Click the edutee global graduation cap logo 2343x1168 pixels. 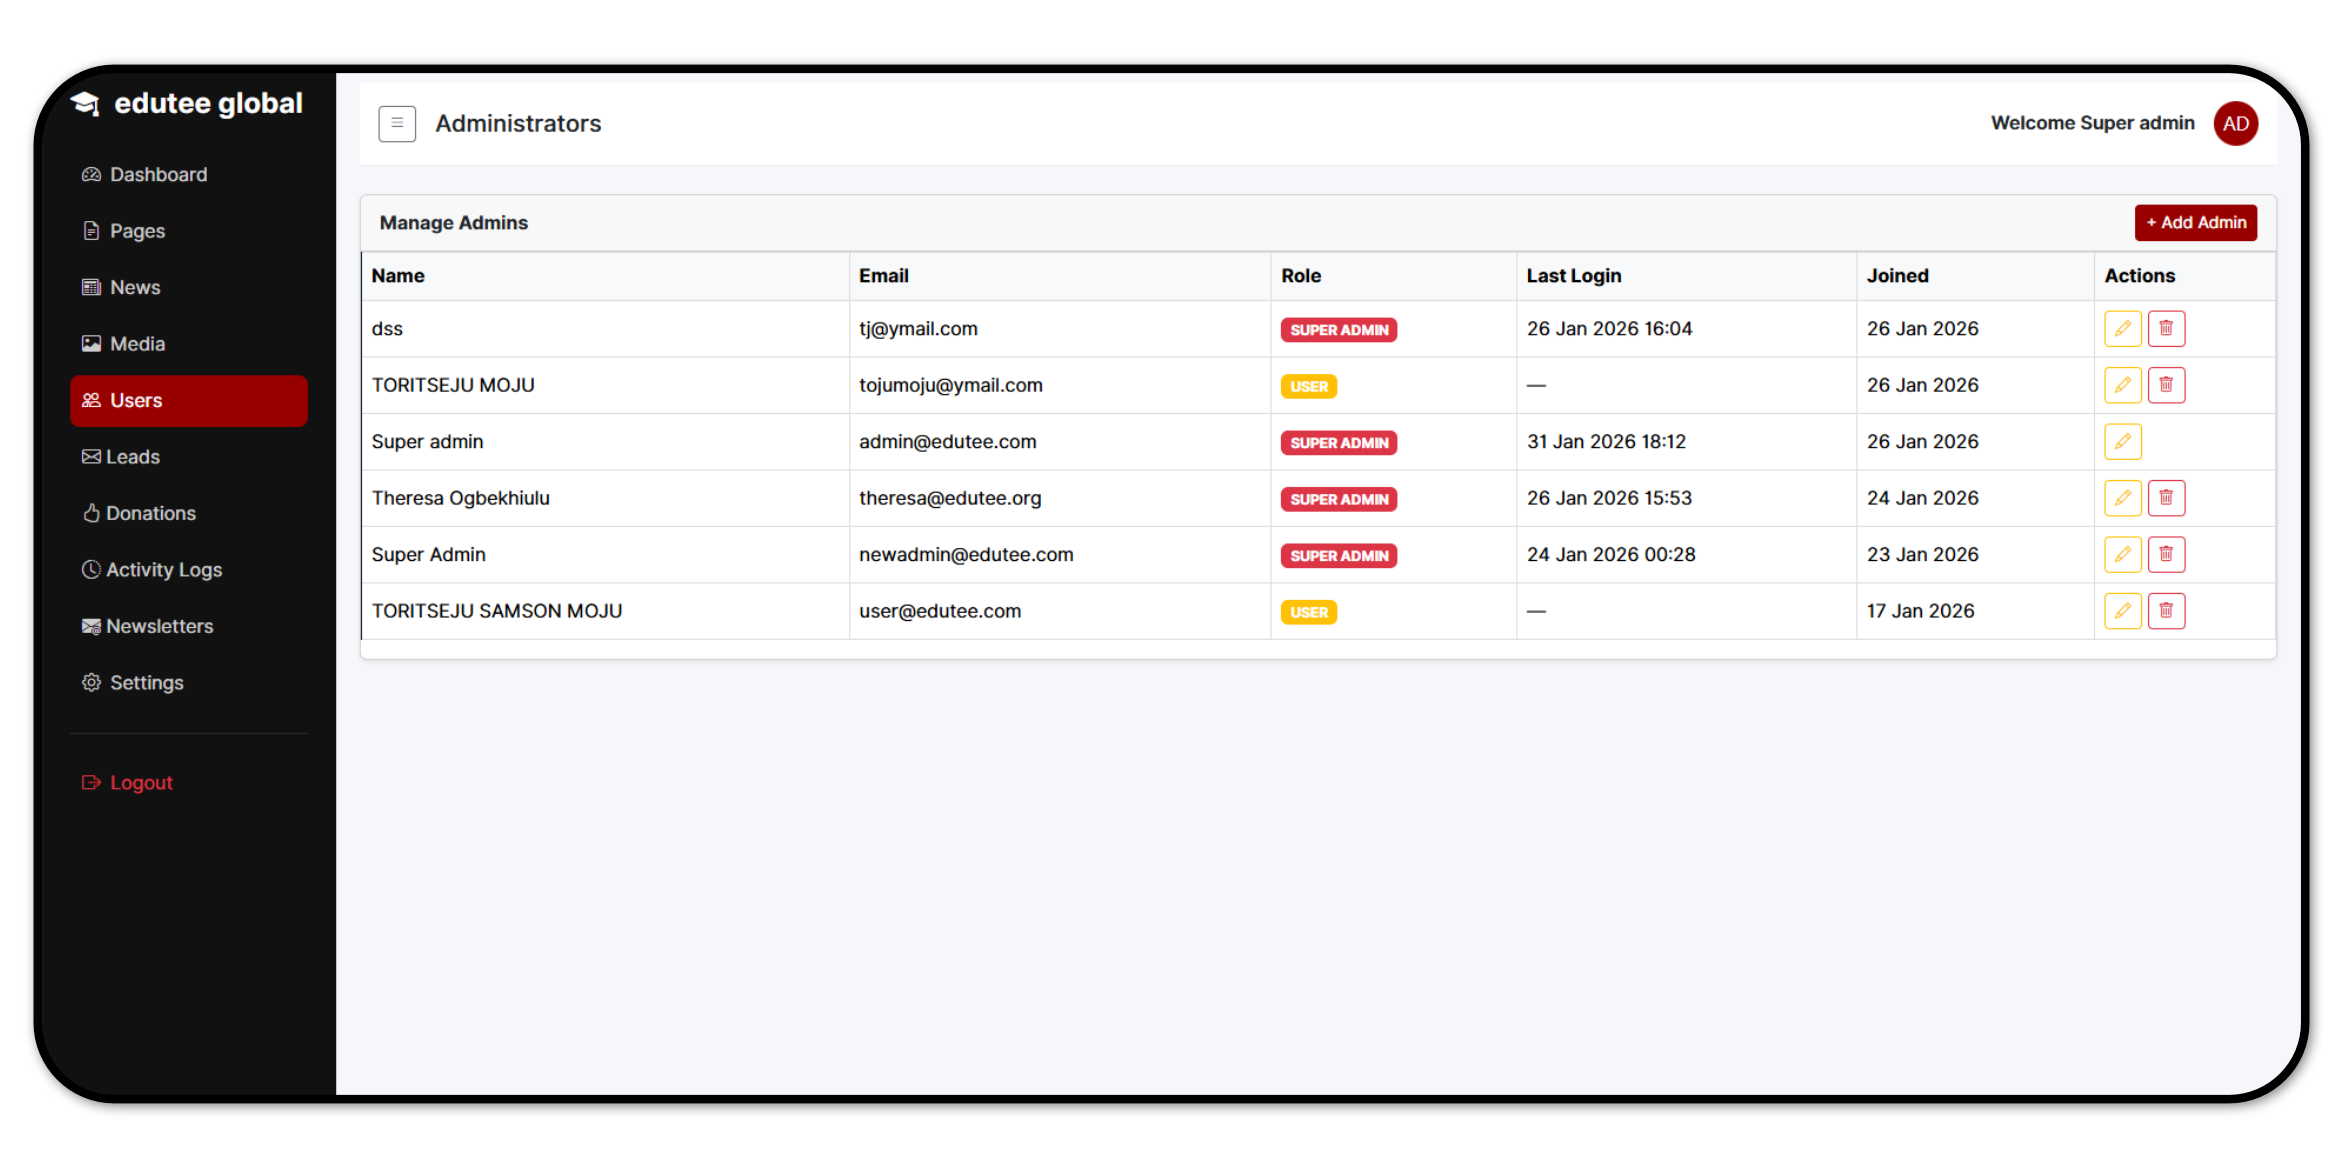tap(87, 103)
